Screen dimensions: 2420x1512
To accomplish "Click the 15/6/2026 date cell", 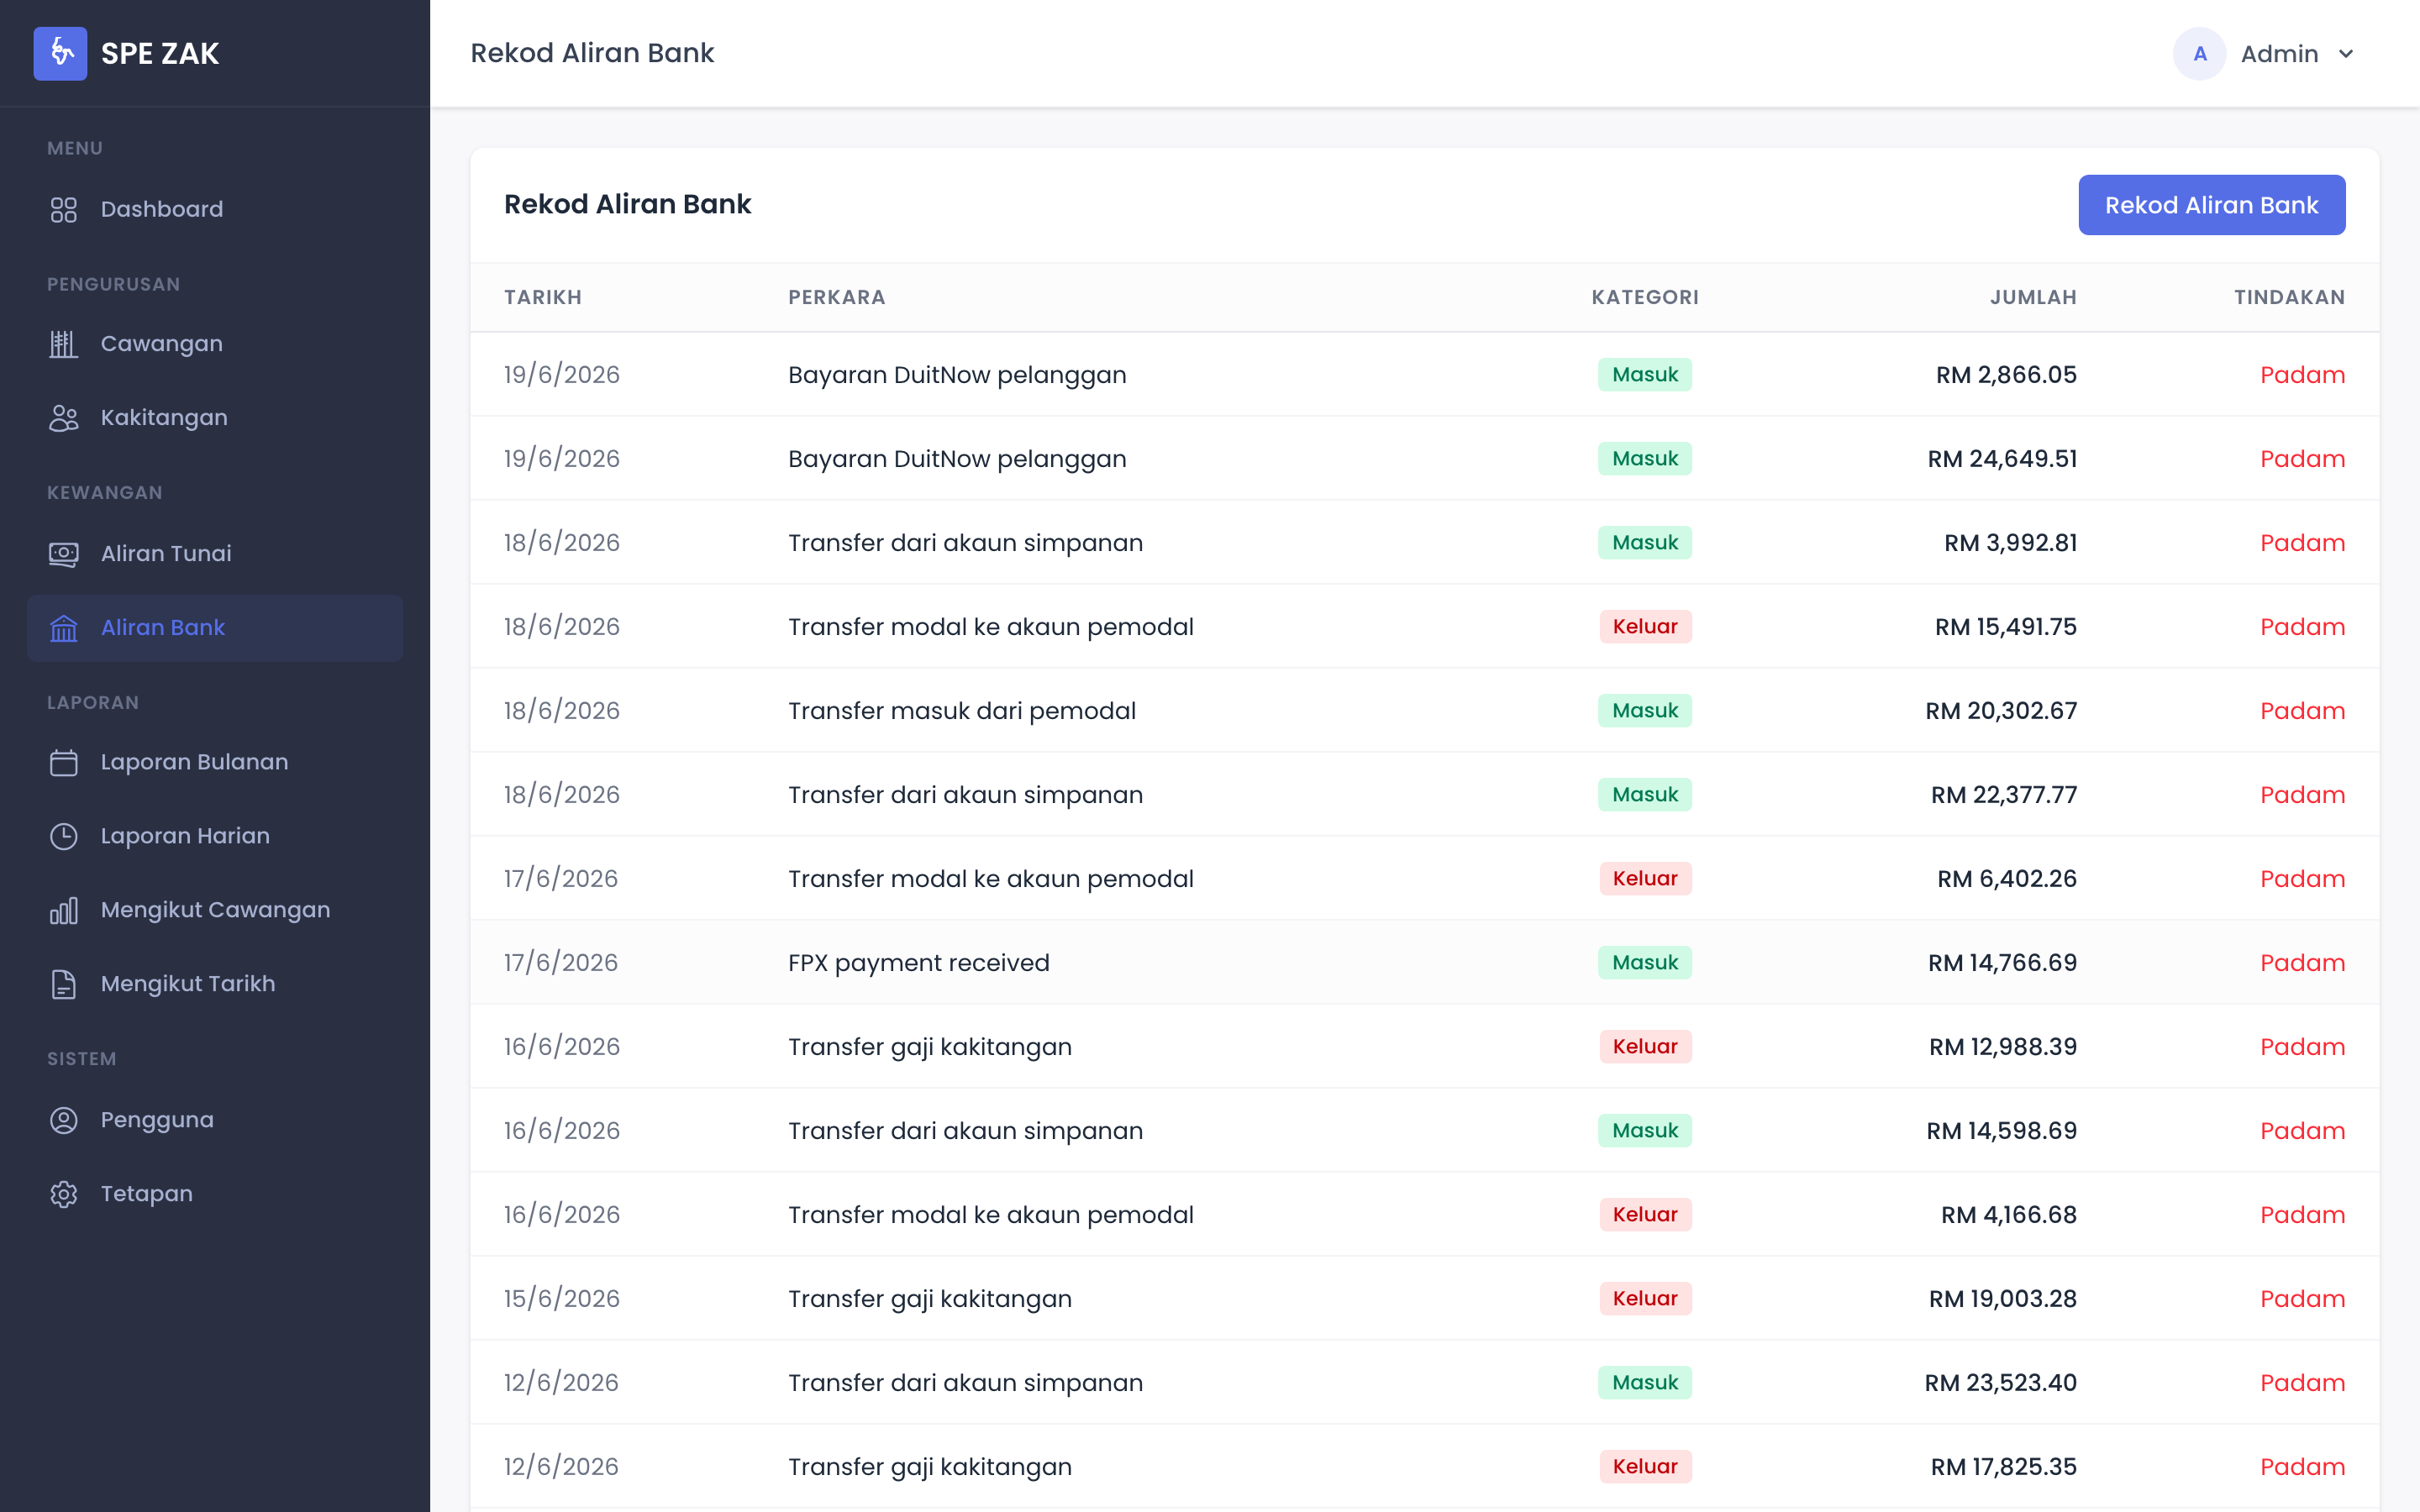I will 562,1299.
